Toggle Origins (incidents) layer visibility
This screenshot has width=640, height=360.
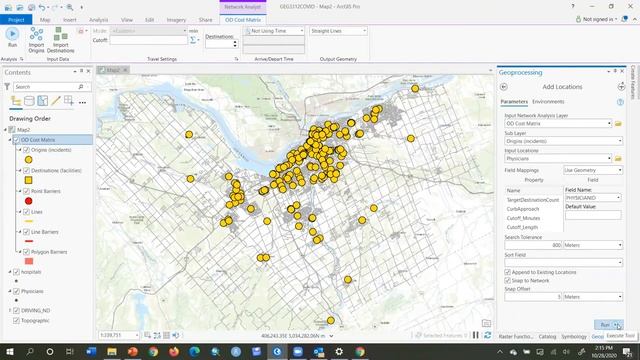[x=26, y=150]
